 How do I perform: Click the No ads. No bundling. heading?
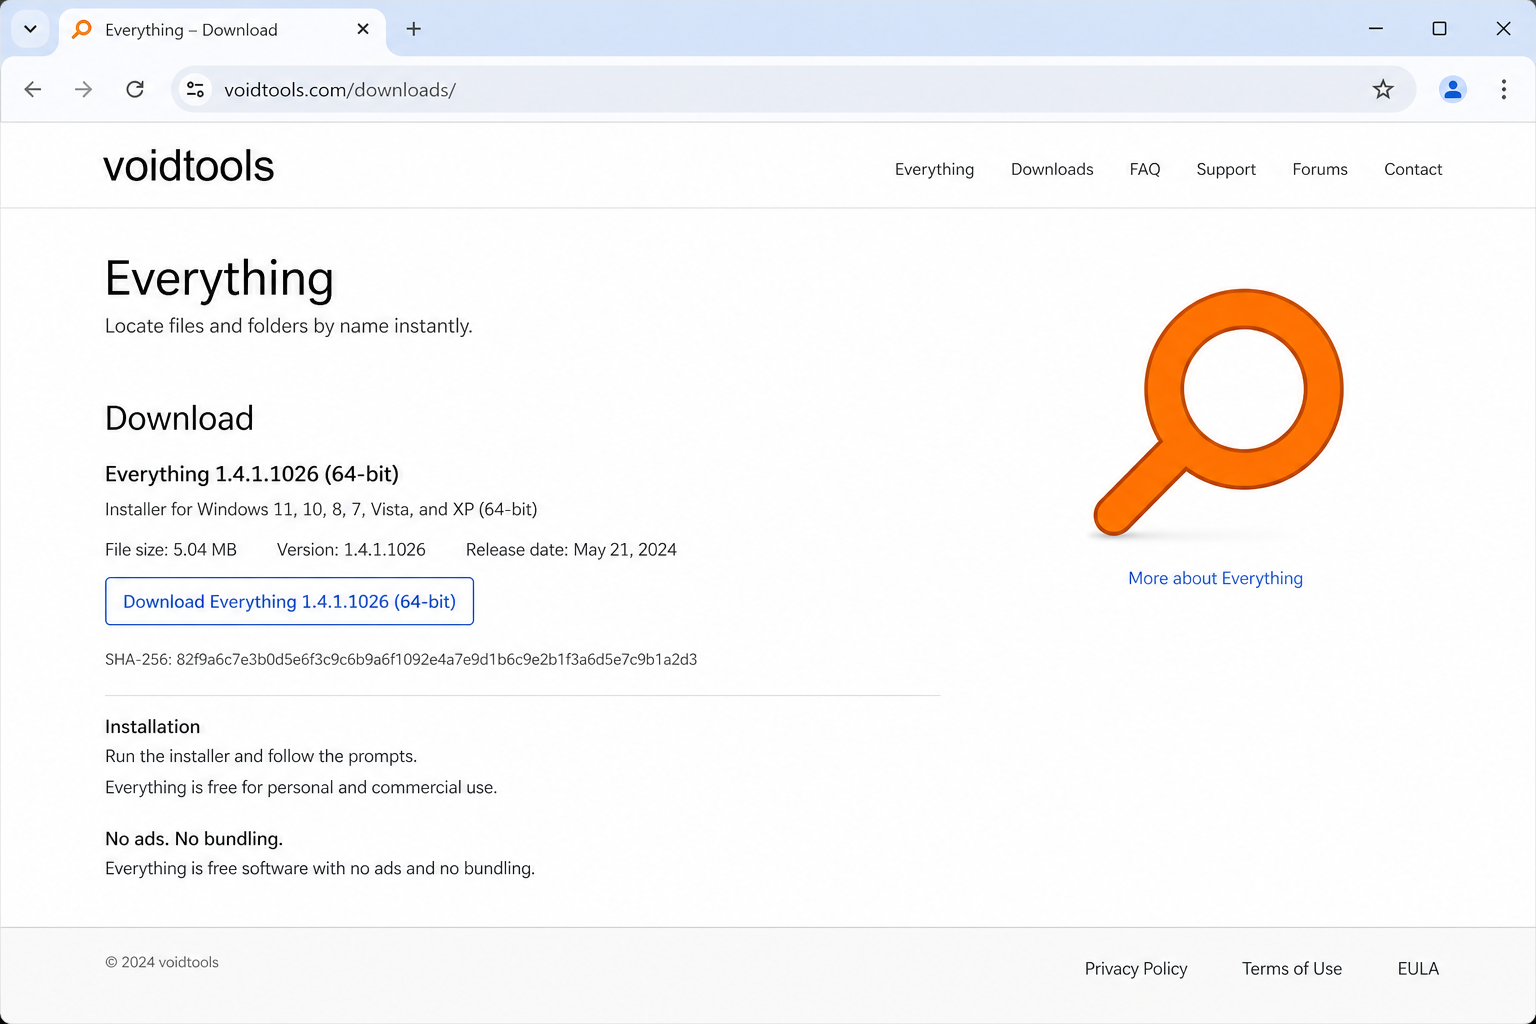pyautogui.click(x=194, y=838)
